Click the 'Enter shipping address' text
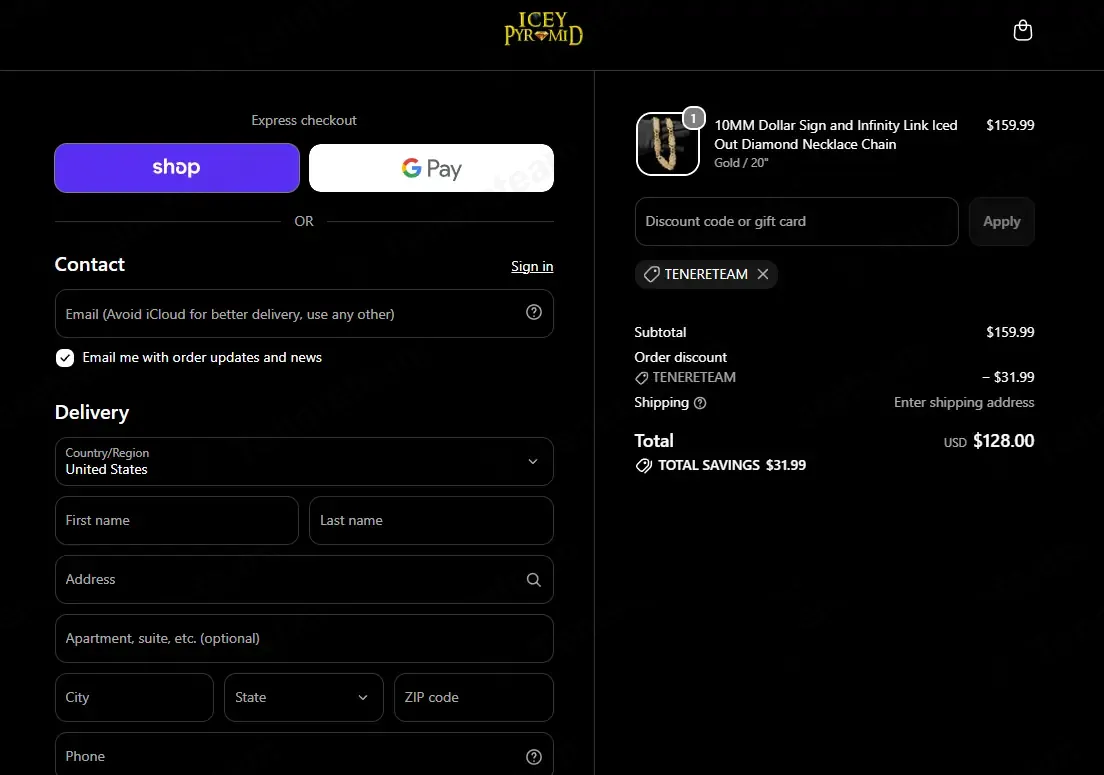This screenshot has height=775, width=1104. click(x=964, y=403)
